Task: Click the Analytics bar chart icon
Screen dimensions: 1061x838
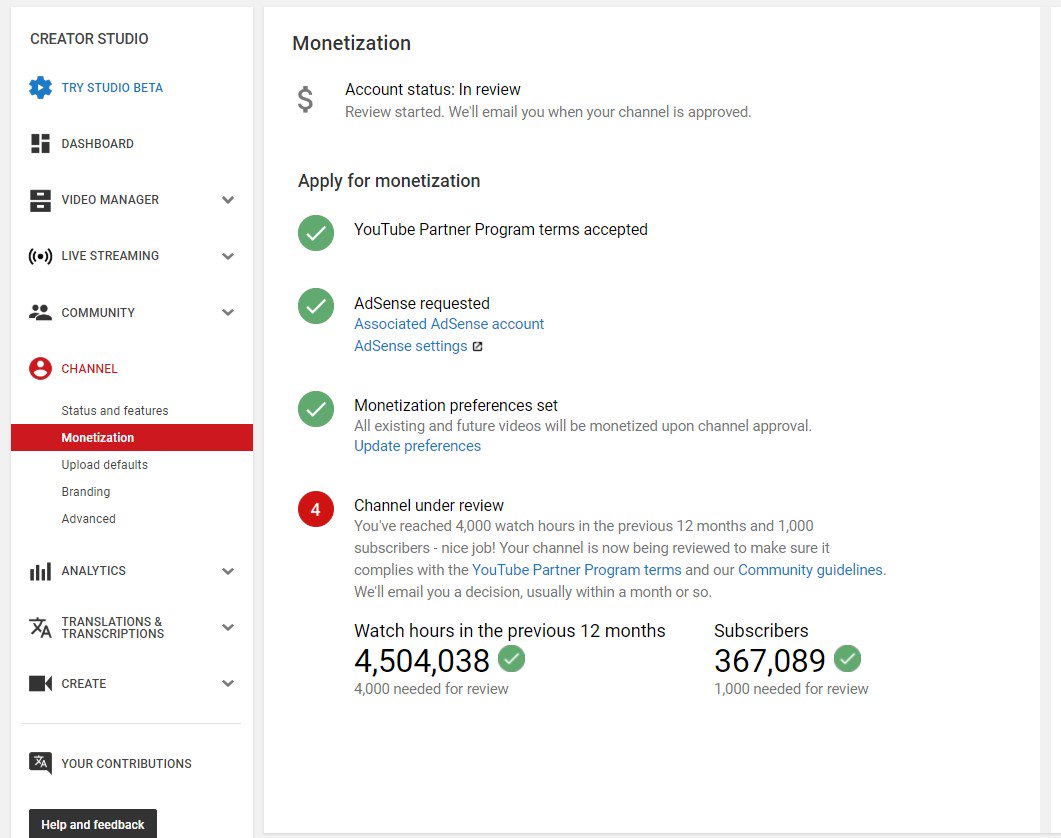Action: 41,571
